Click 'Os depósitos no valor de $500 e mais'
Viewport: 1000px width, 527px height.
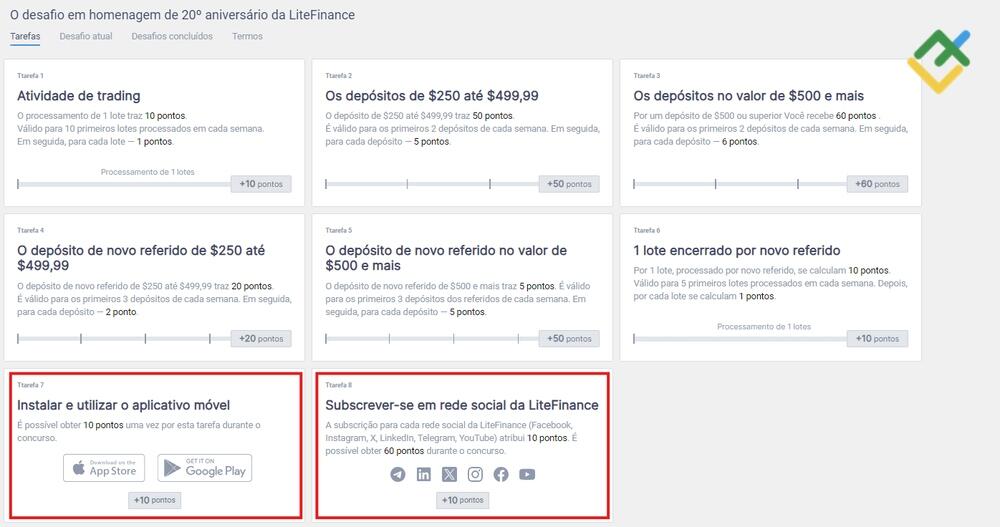pos(749,96)
